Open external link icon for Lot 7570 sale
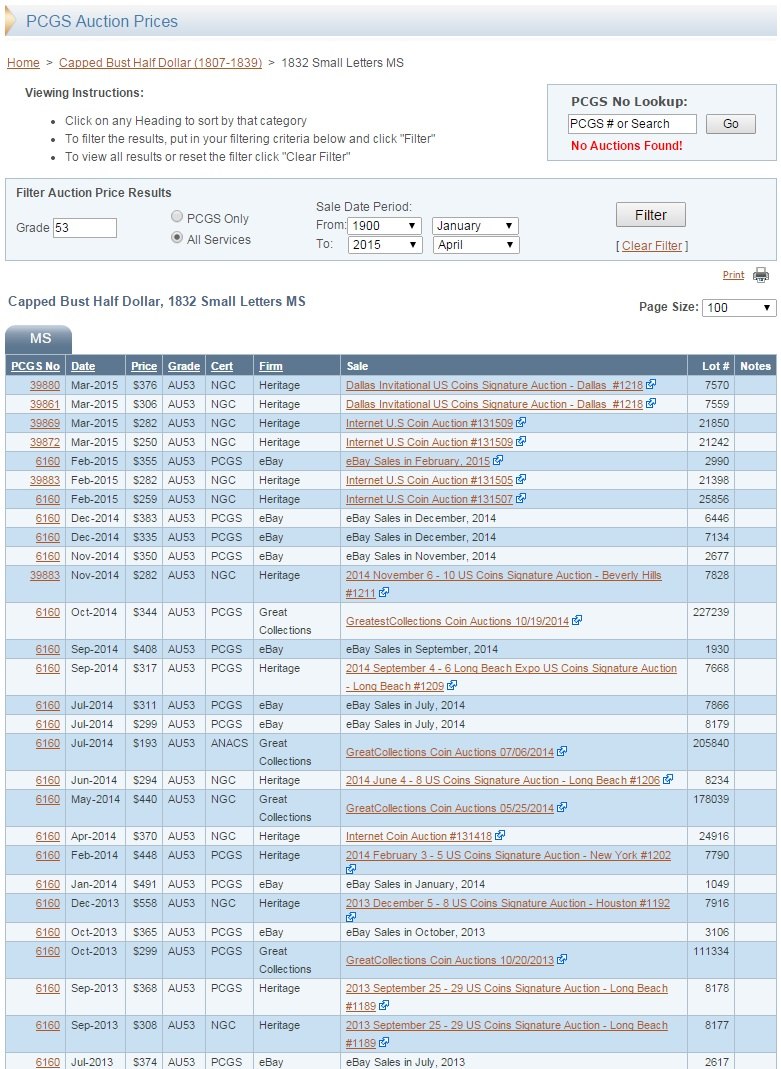The image size is (781, 1069). (x=651, y=385)
